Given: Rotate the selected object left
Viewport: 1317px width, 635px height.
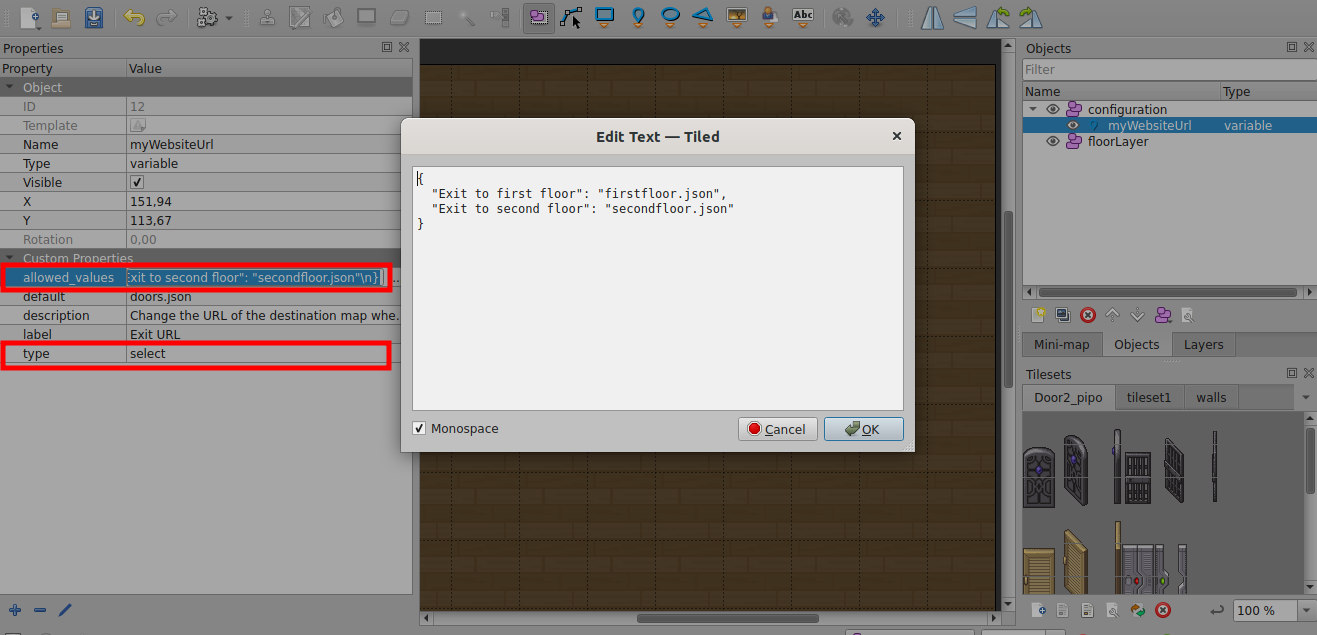Looking at the screenshot, I should [x=997, y=17].
